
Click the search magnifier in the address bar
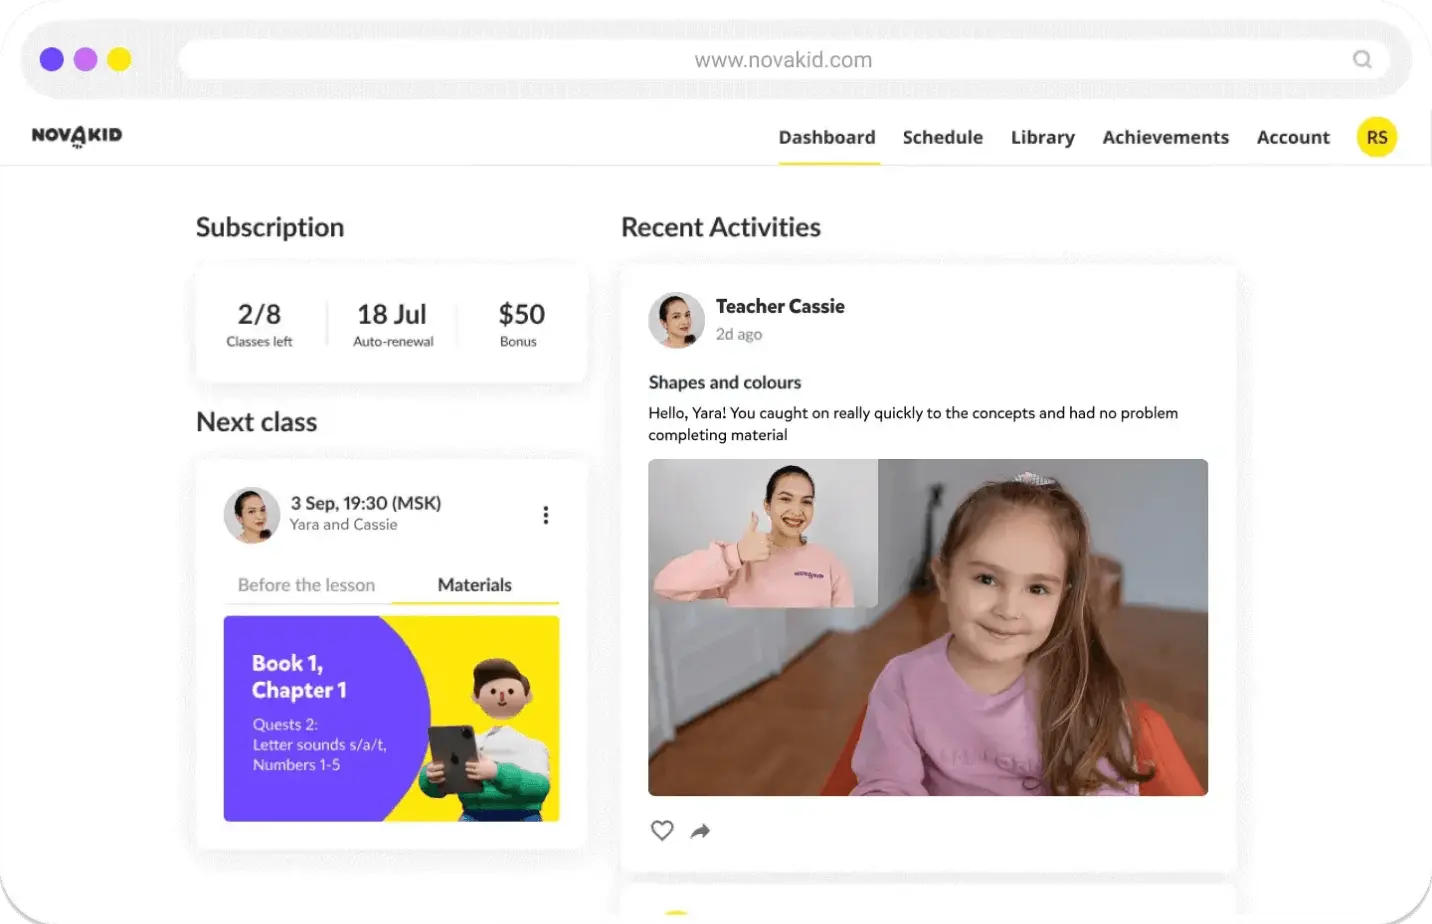coord(1362,59)
